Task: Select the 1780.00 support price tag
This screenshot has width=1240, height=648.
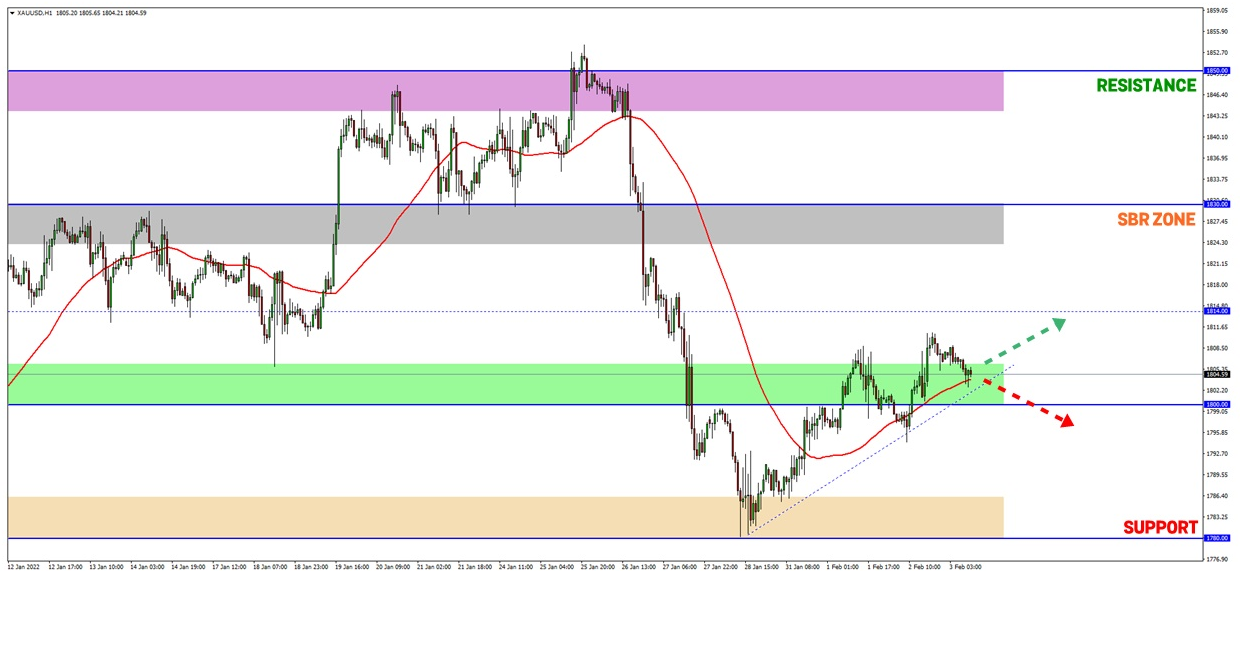Action: coord(1217,538)
